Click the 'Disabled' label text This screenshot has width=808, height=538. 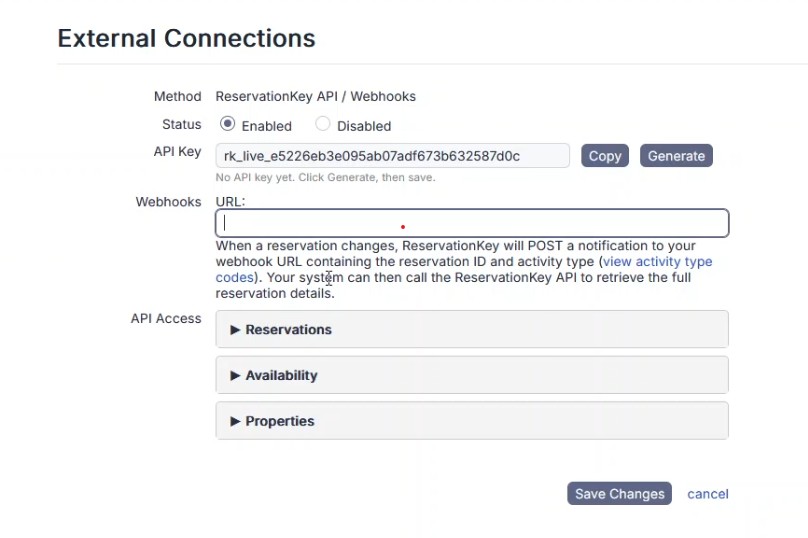pos(364,126)
